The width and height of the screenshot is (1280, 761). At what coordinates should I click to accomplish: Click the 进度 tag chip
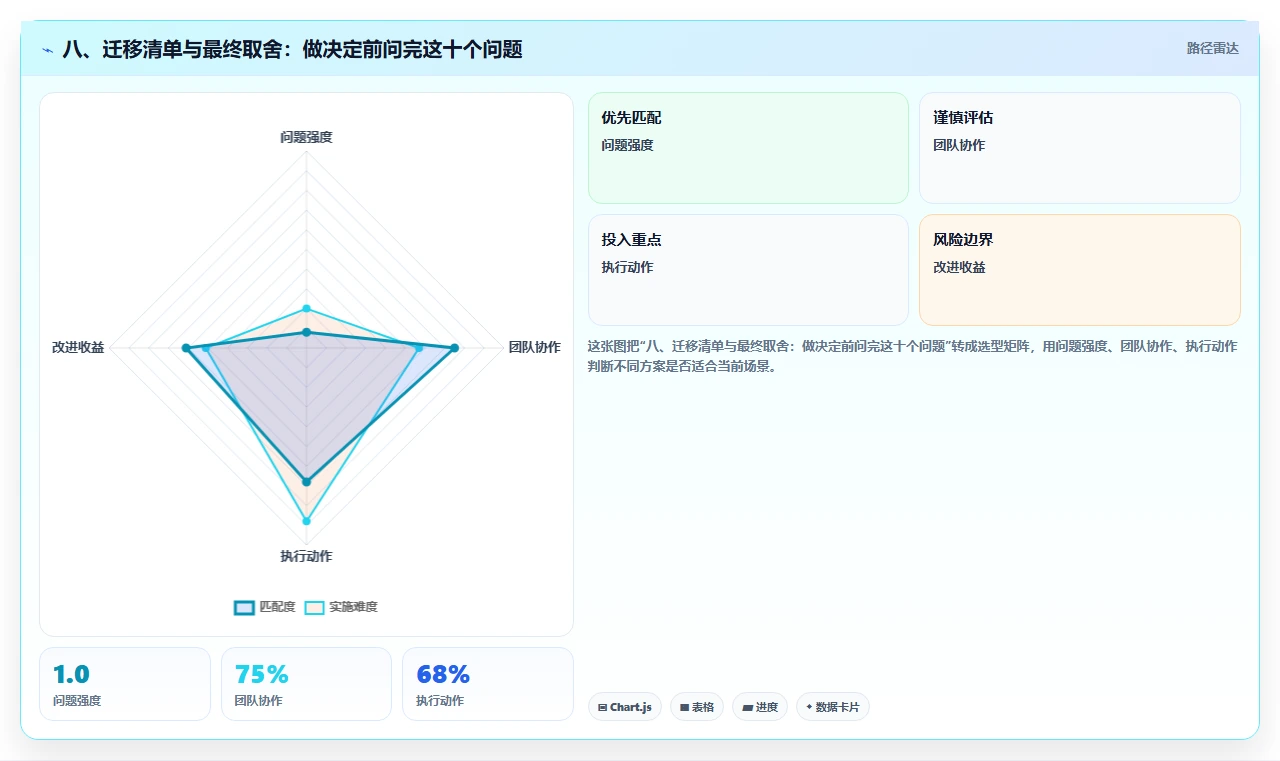[760, 707]
